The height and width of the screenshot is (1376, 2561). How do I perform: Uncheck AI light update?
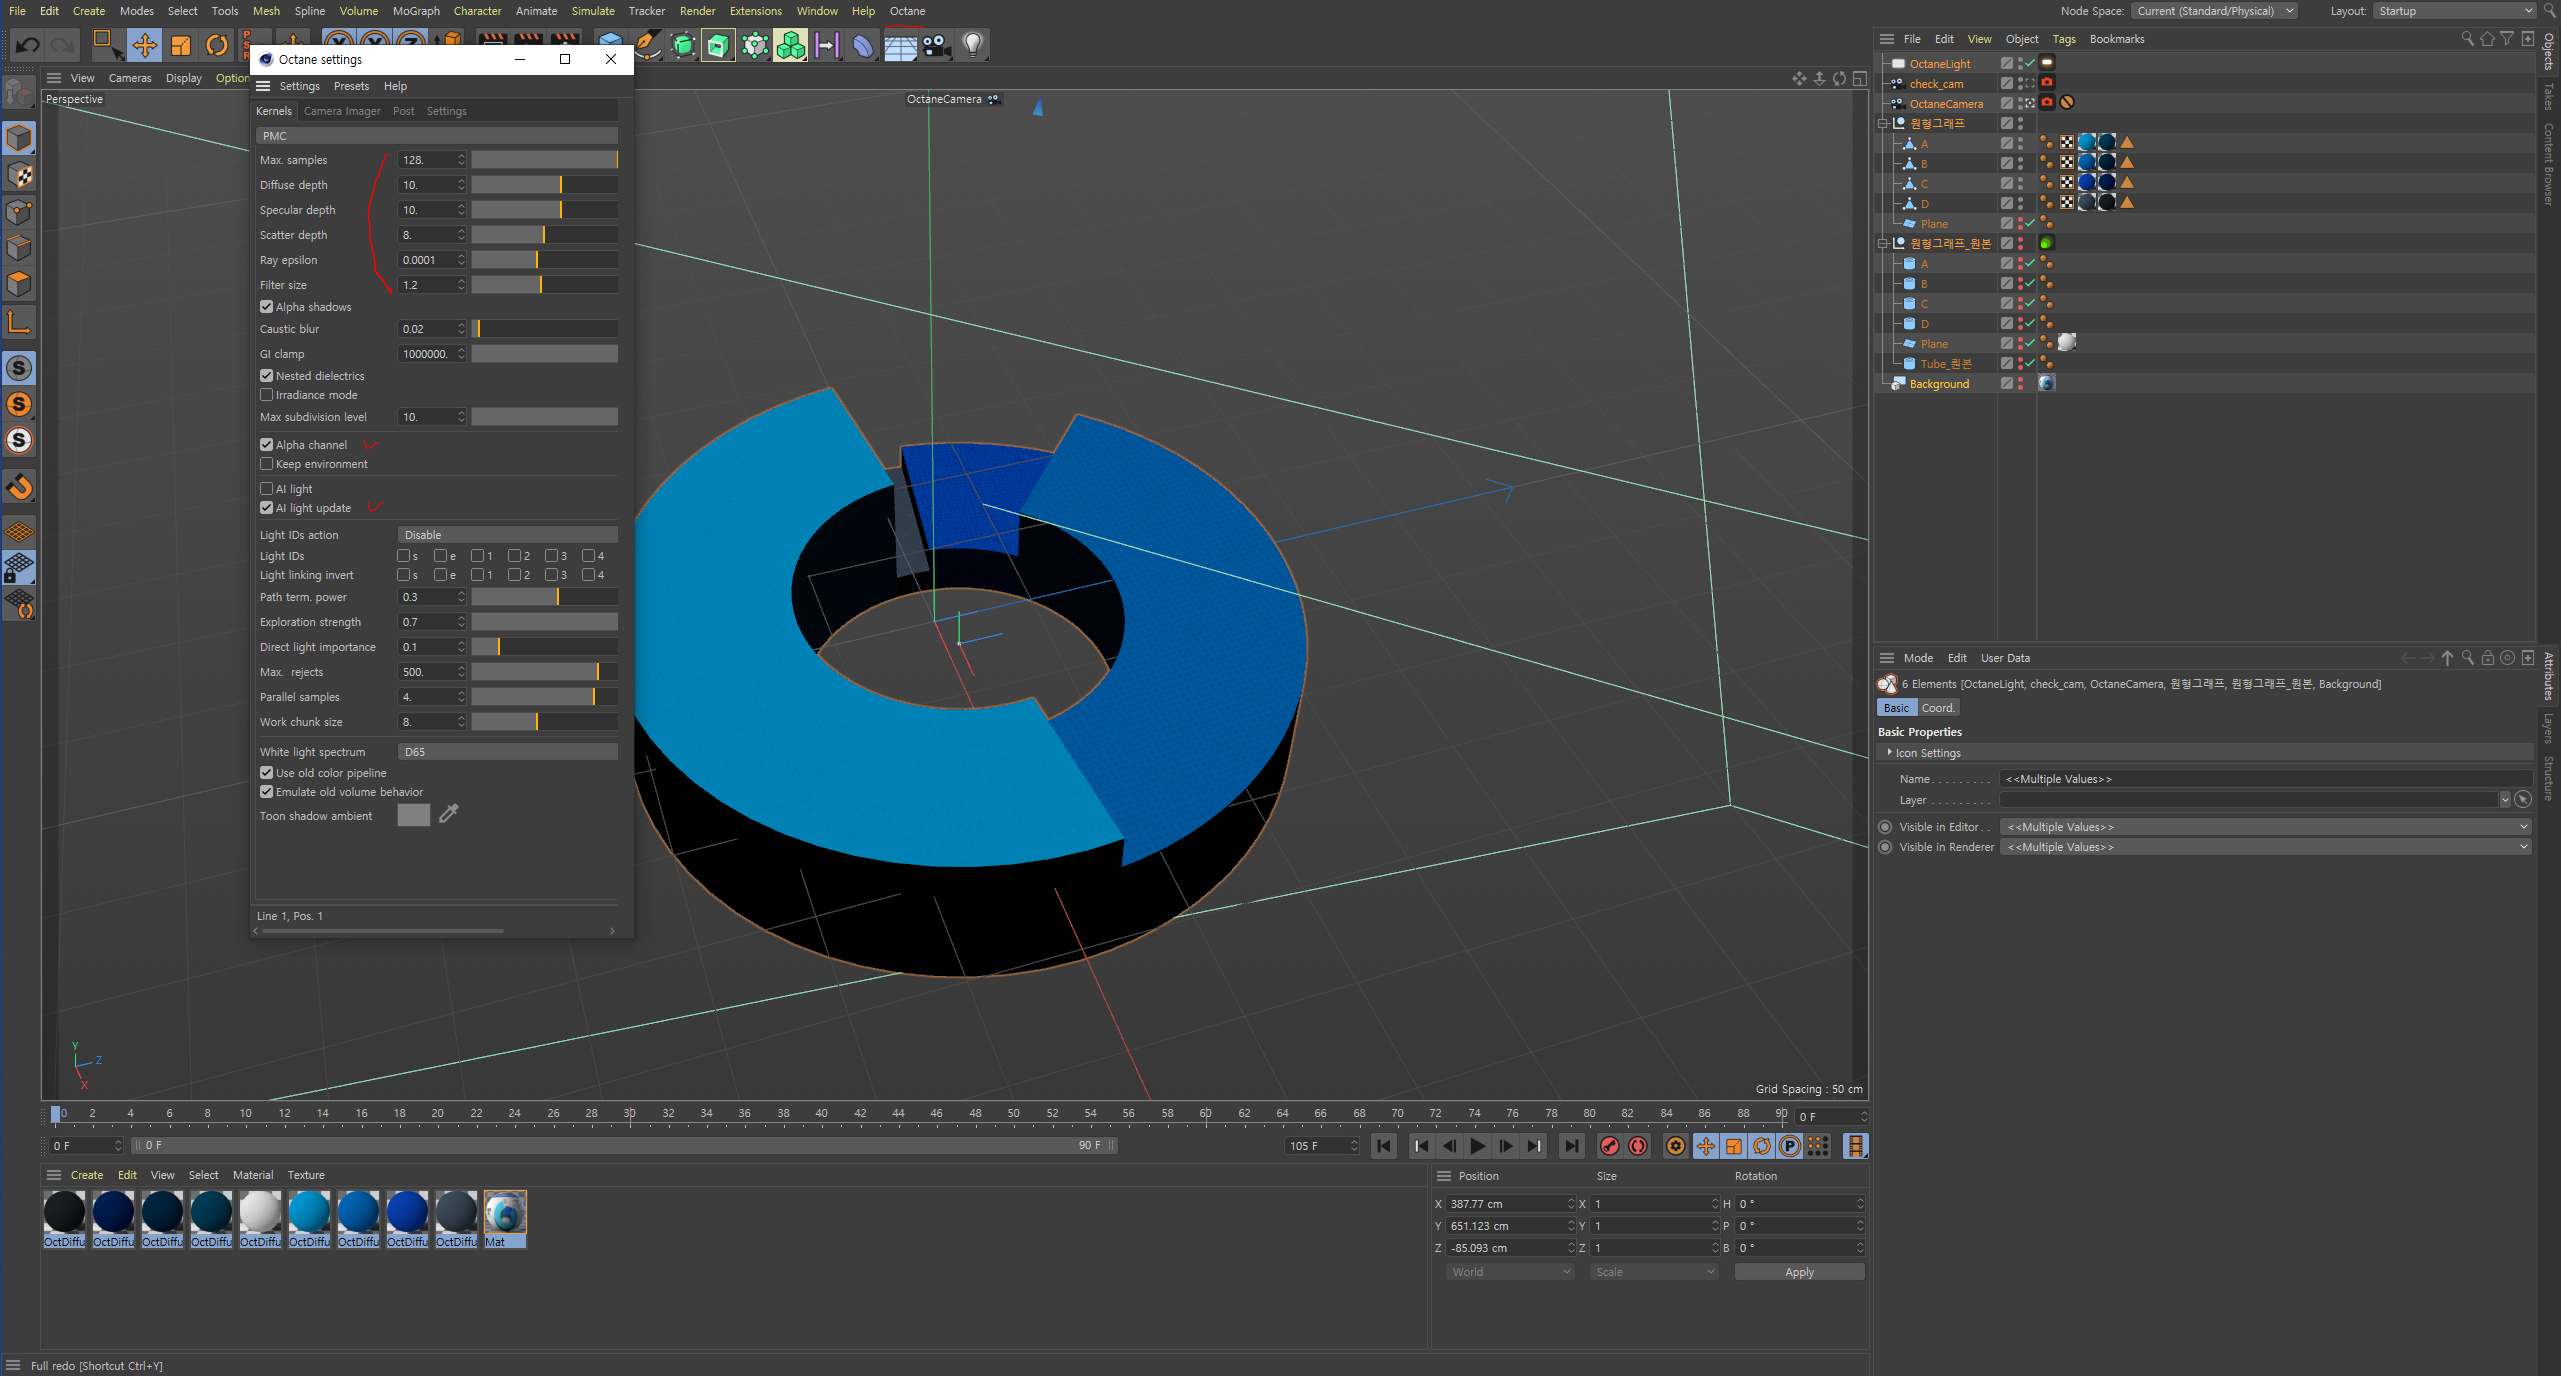[x=266, y=508]
